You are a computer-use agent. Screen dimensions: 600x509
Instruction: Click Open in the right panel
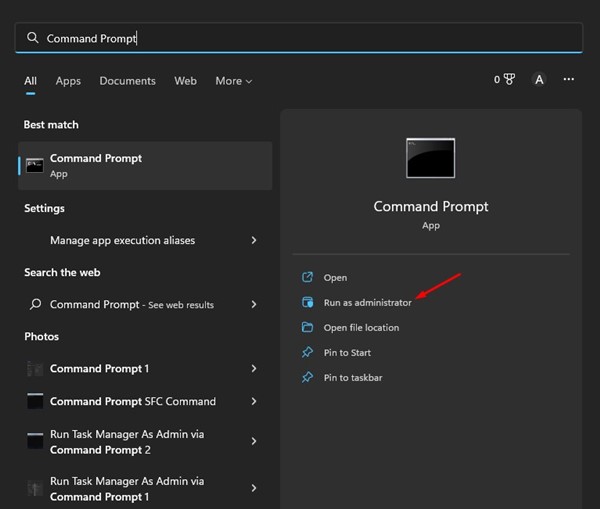(335, 278)
